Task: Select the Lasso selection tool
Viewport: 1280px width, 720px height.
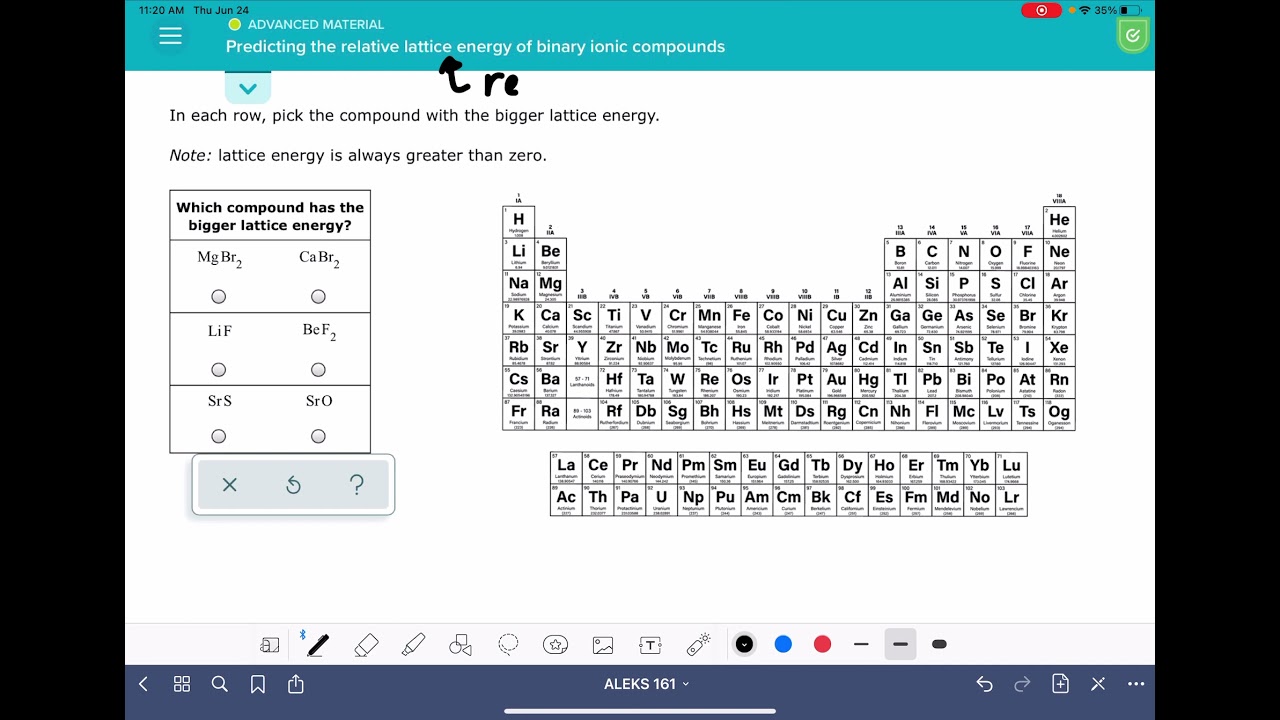Action: click(x=508, y=645)
